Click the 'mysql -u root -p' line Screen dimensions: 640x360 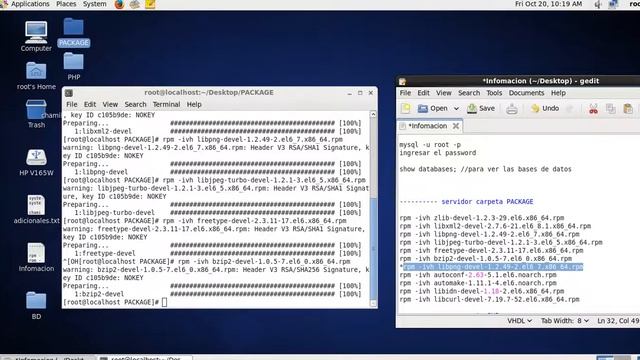[430, 145]
